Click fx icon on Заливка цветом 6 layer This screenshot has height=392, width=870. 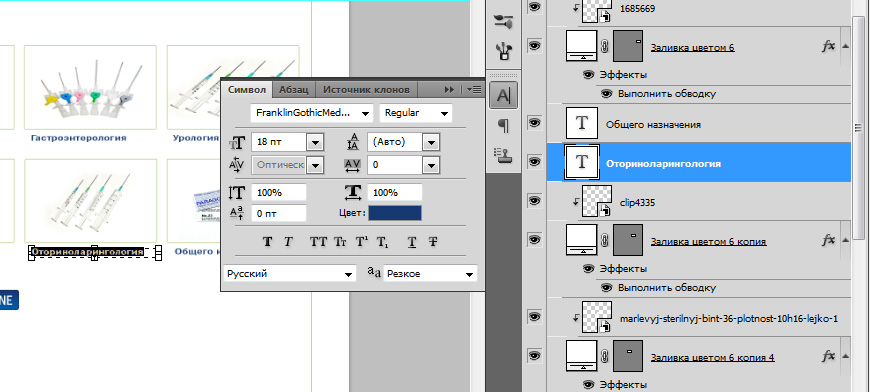(x=828, y=47)
